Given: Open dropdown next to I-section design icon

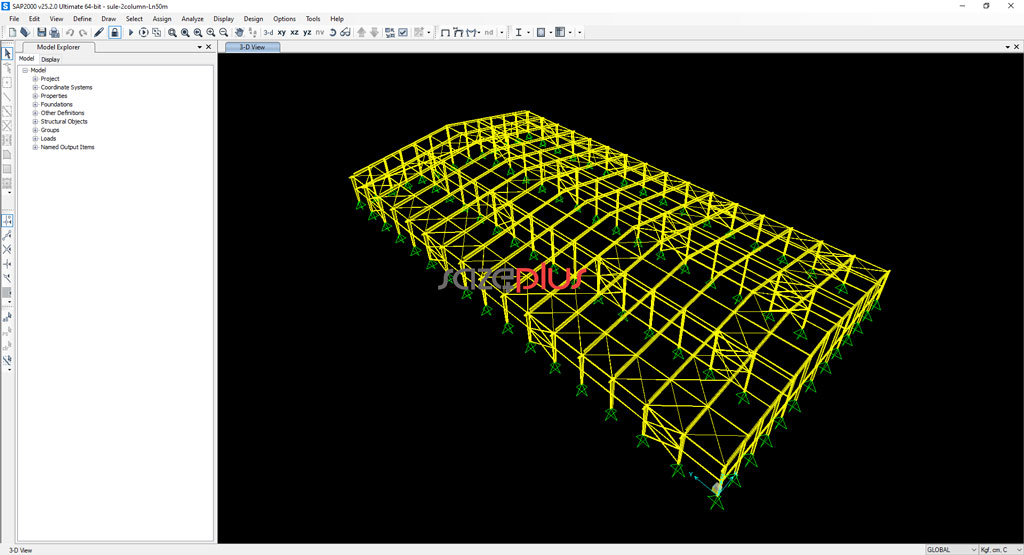Looking at the screenshot, I should coord(528,32).
